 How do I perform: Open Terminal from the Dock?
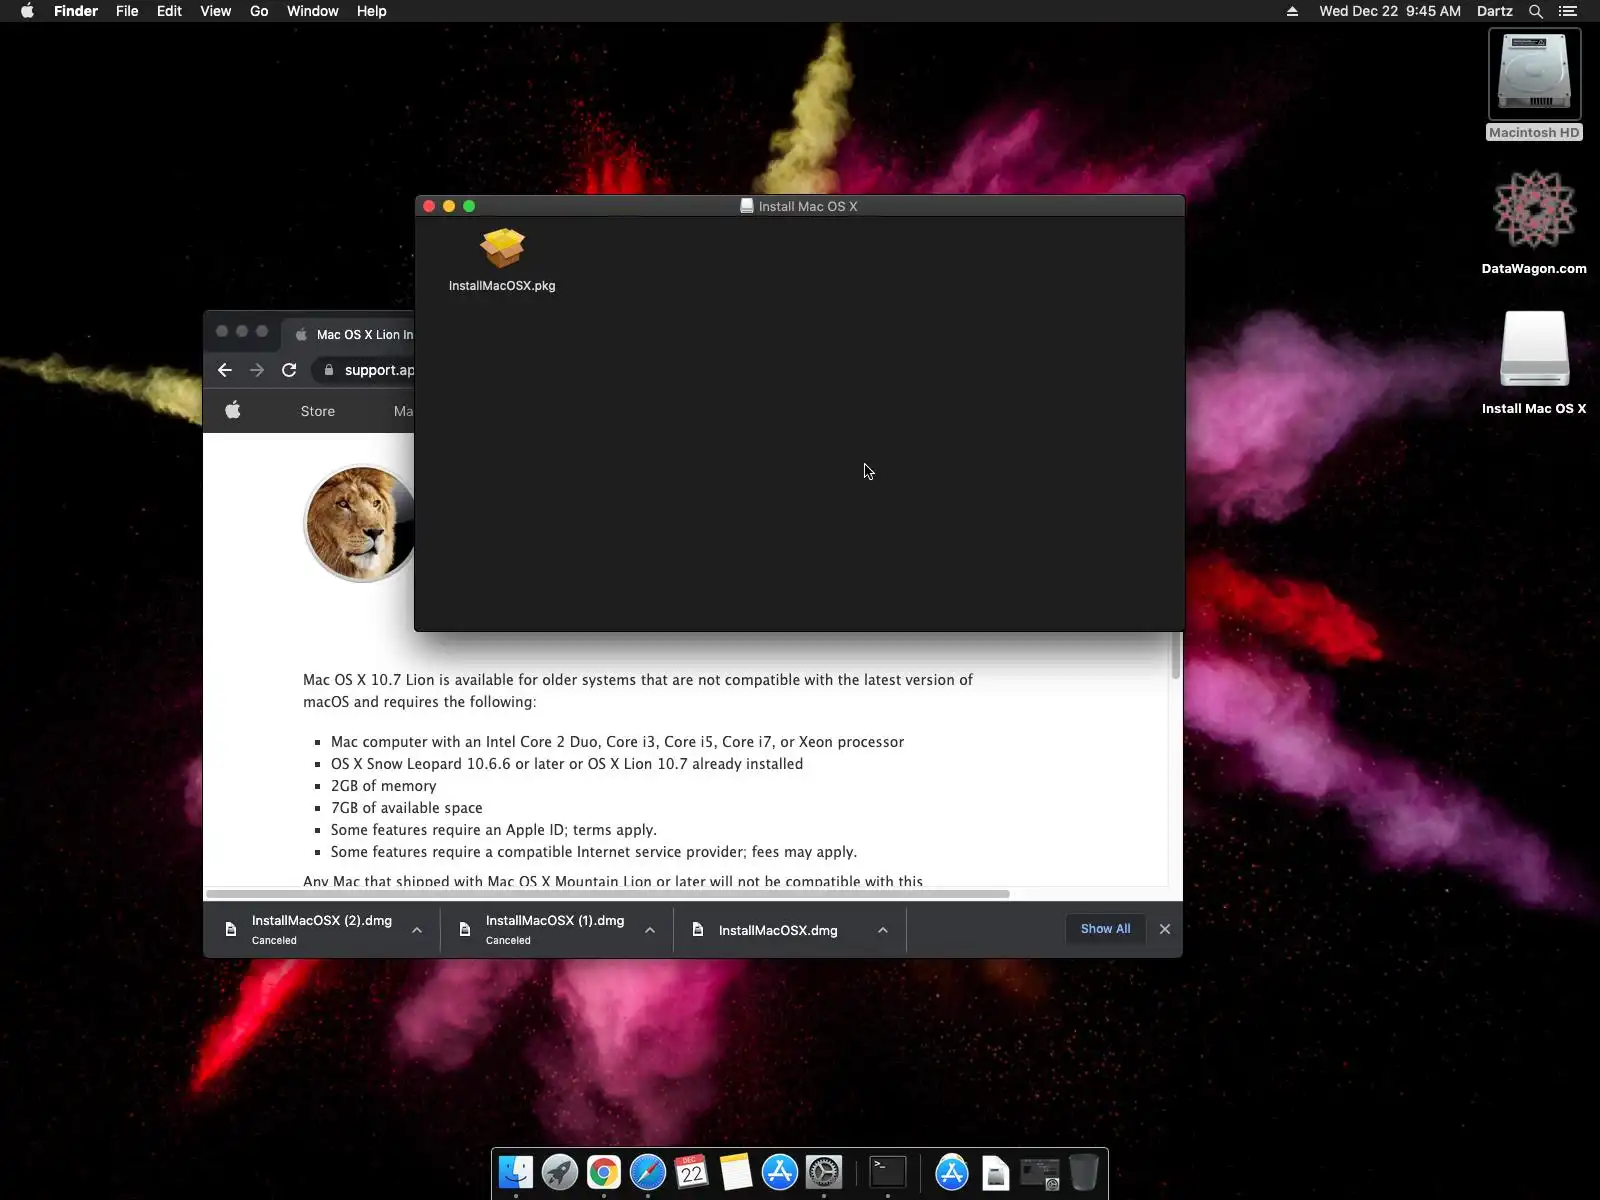click(888, 1172)
